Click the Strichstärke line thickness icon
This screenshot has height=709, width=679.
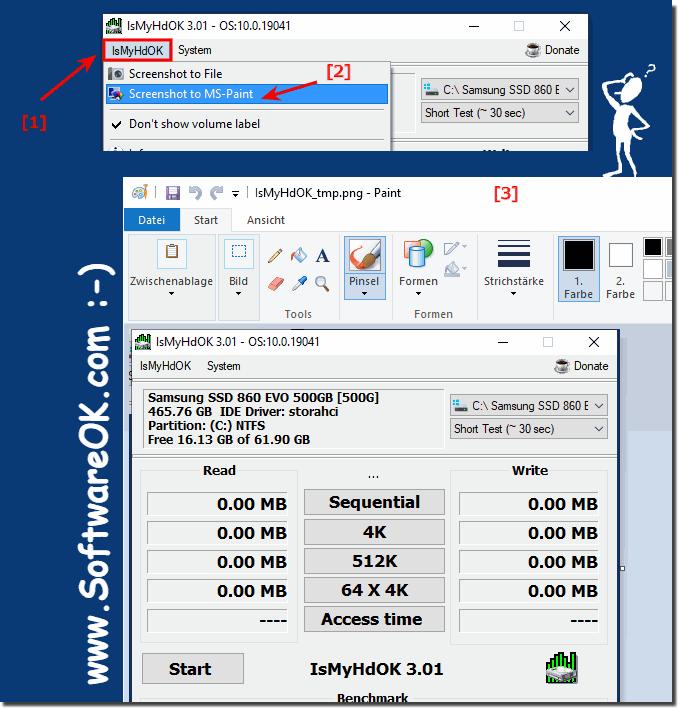(514, 254)
